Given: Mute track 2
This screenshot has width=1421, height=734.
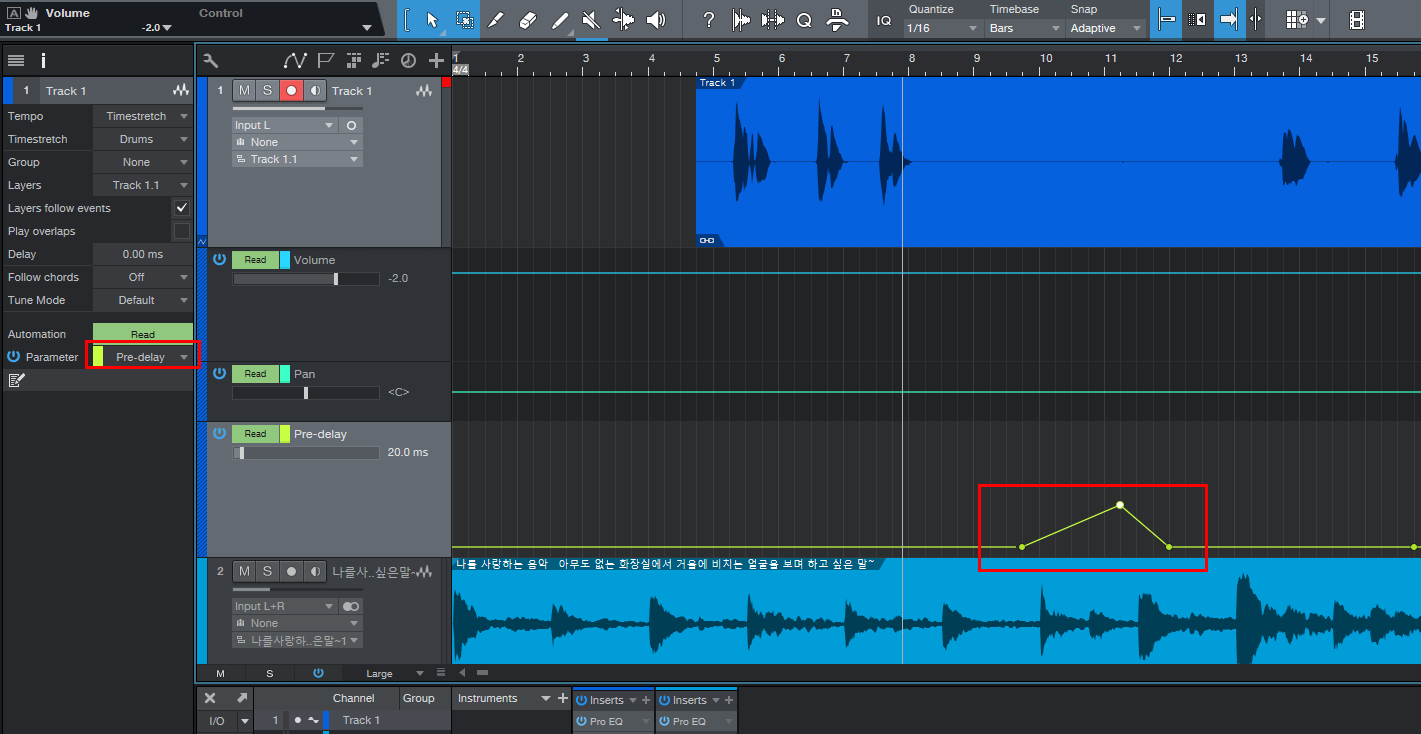Looking at the screenshot, I should [x=244, y=571].
